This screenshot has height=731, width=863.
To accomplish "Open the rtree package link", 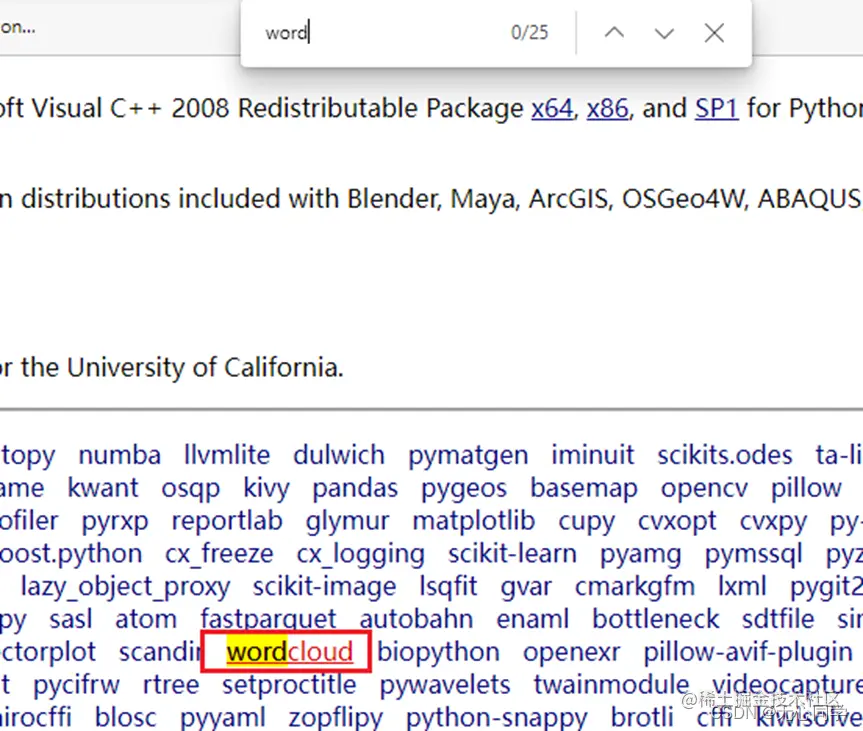I will (x=171, y=684).
